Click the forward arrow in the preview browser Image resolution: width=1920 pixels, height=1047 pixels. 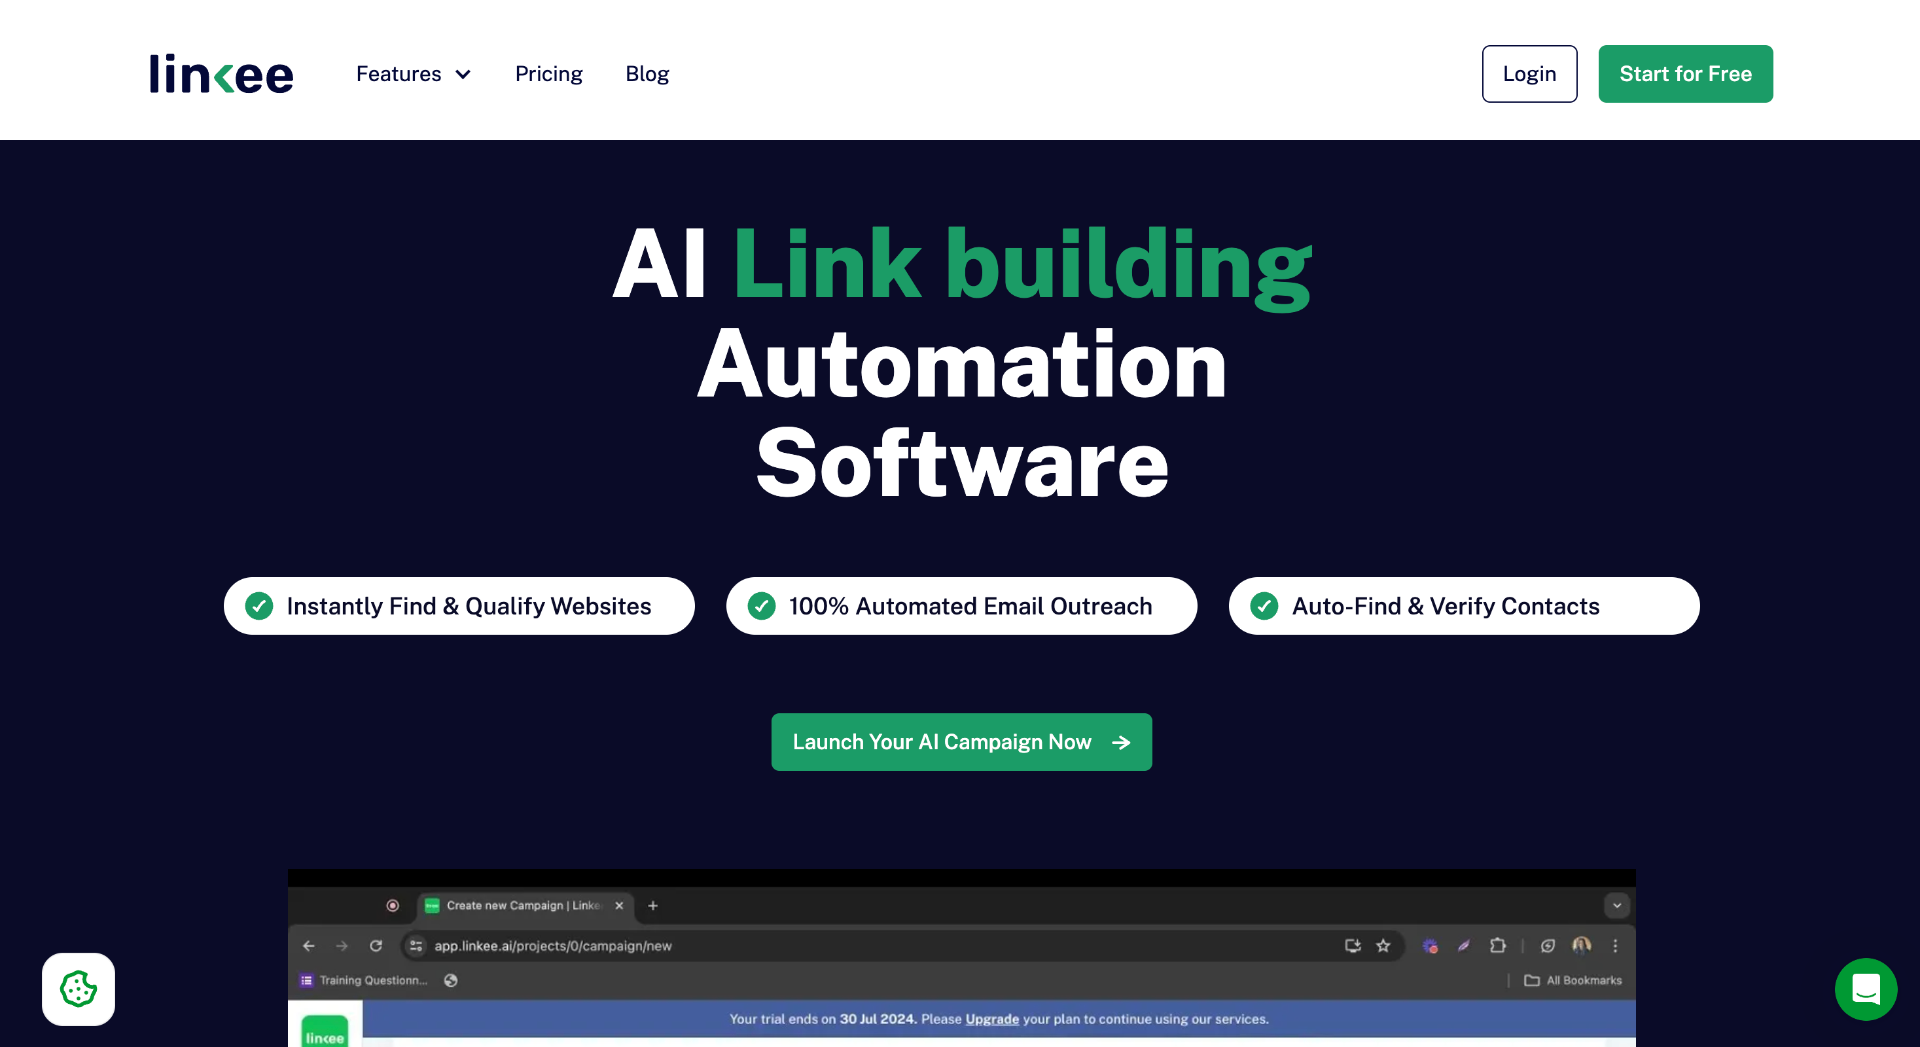point(342,946)
